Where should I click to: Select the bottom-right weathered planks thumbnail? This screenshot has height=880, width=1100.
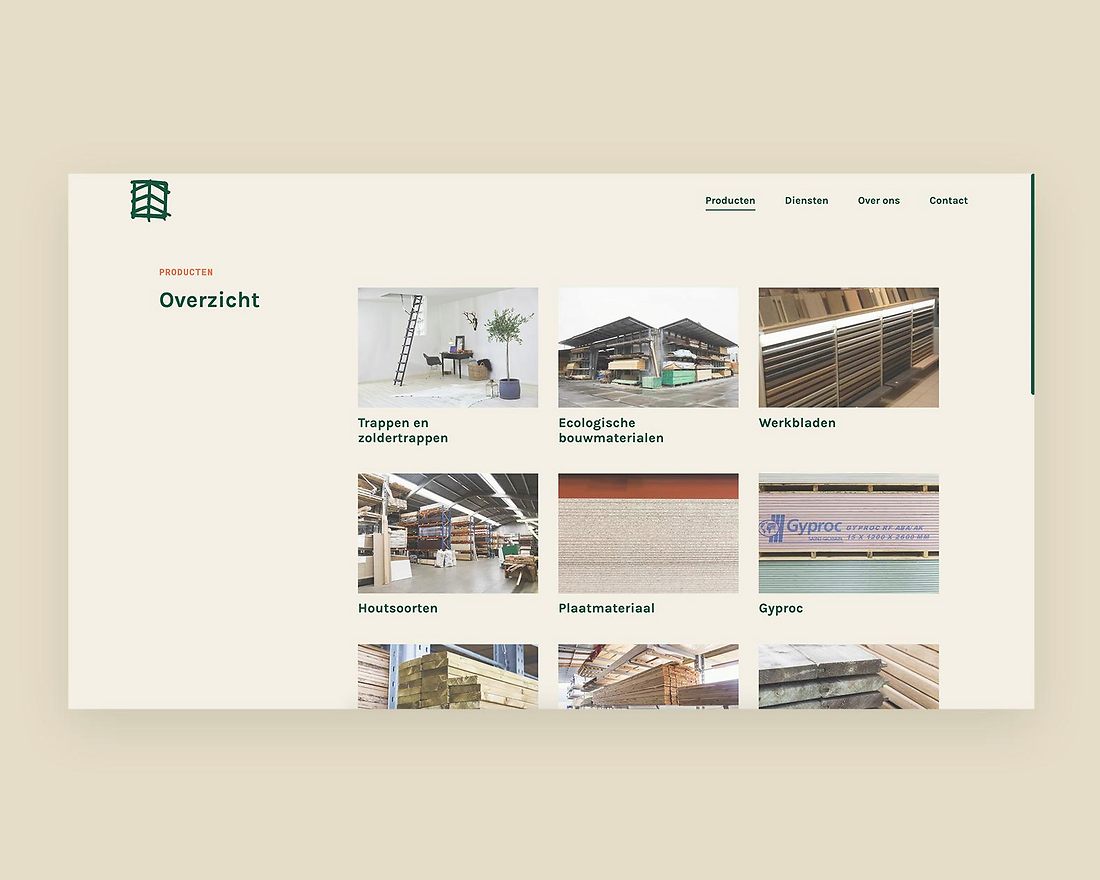848,676
